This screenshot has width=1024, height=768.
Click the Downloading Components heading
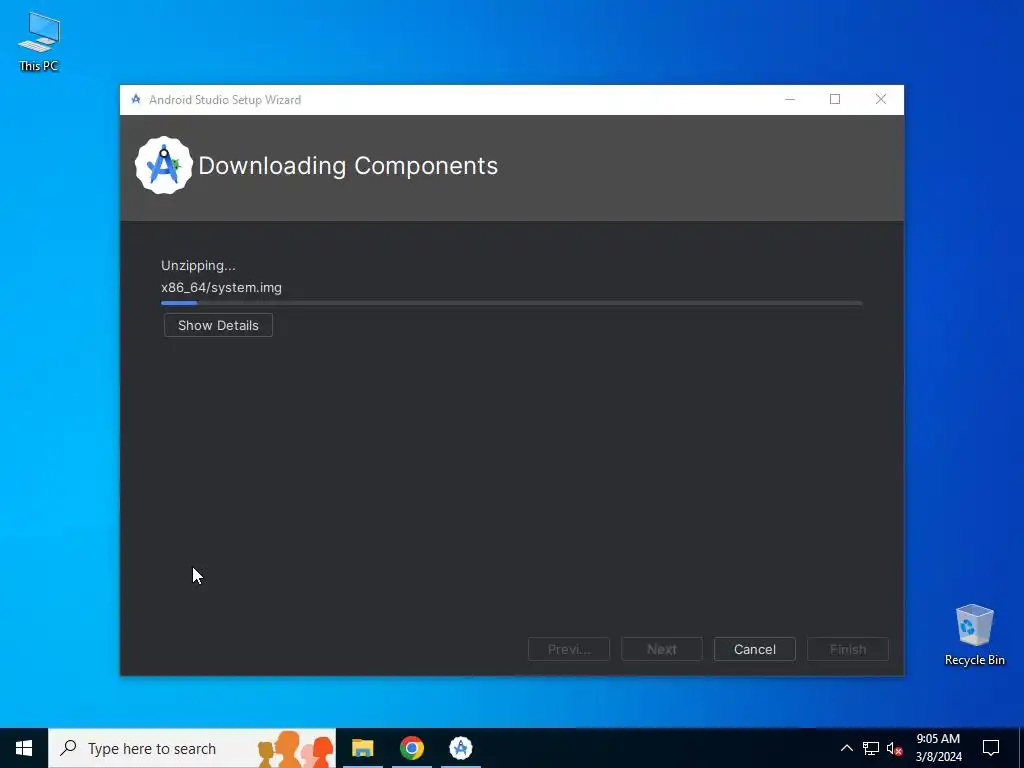(348, 166)
